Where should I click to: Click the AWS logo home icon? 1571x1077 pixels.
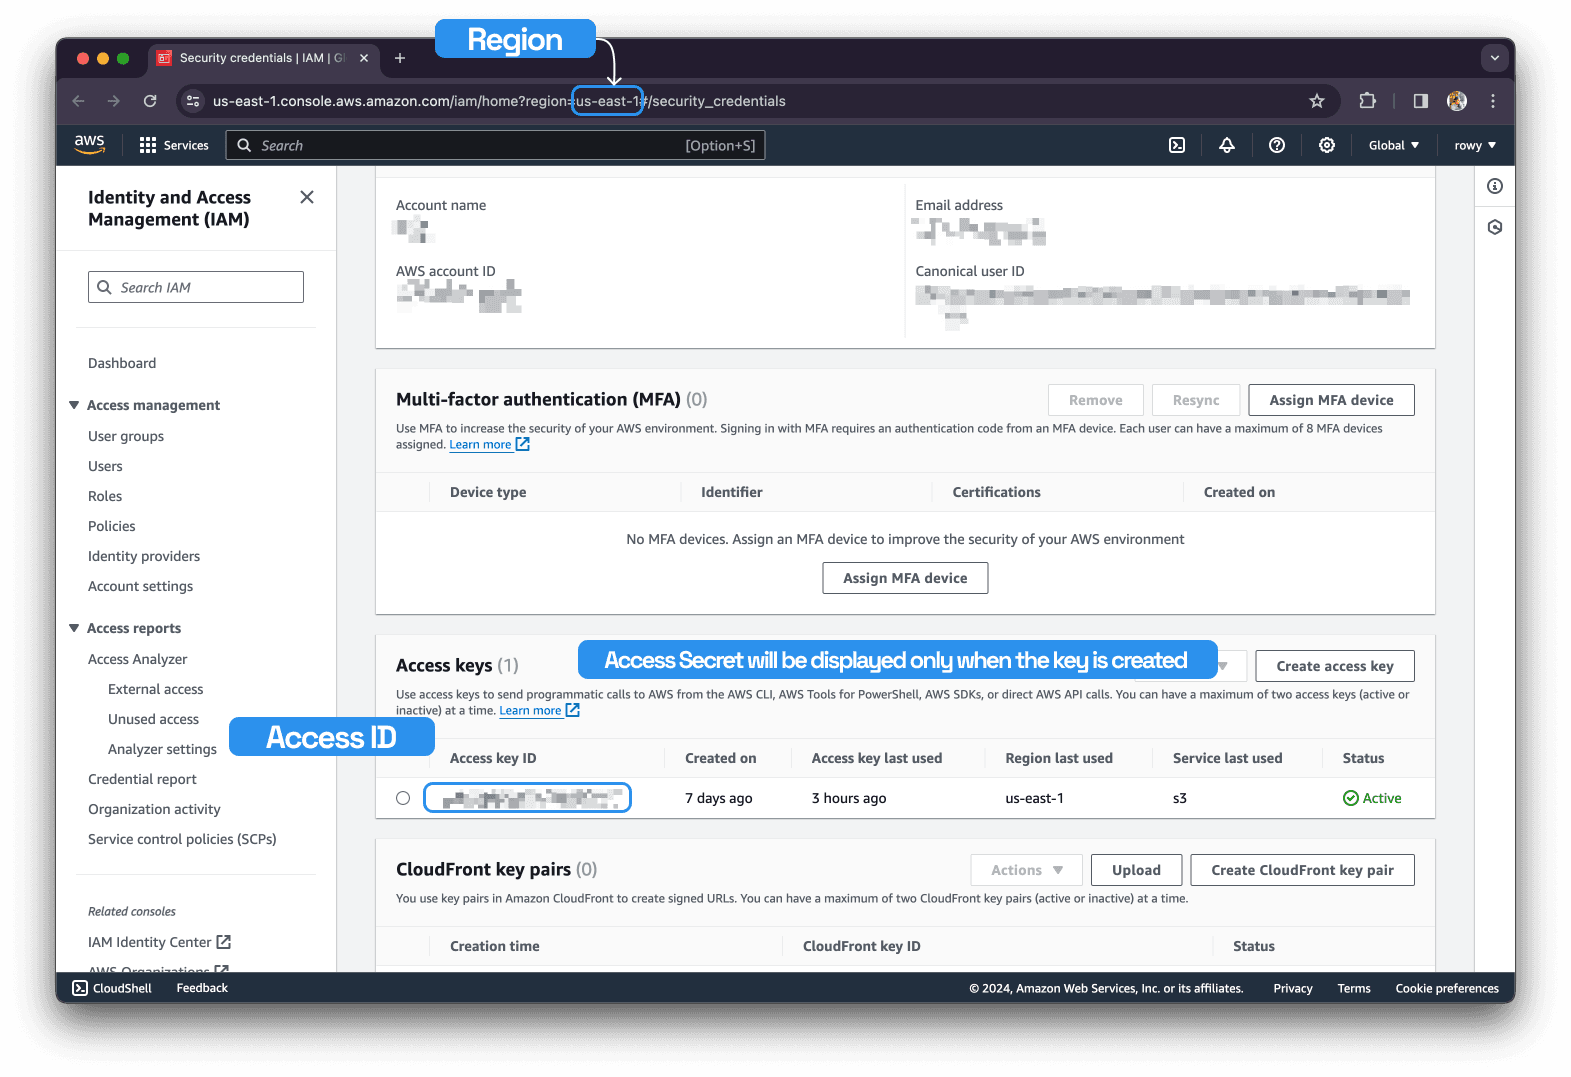click(90, 144)
